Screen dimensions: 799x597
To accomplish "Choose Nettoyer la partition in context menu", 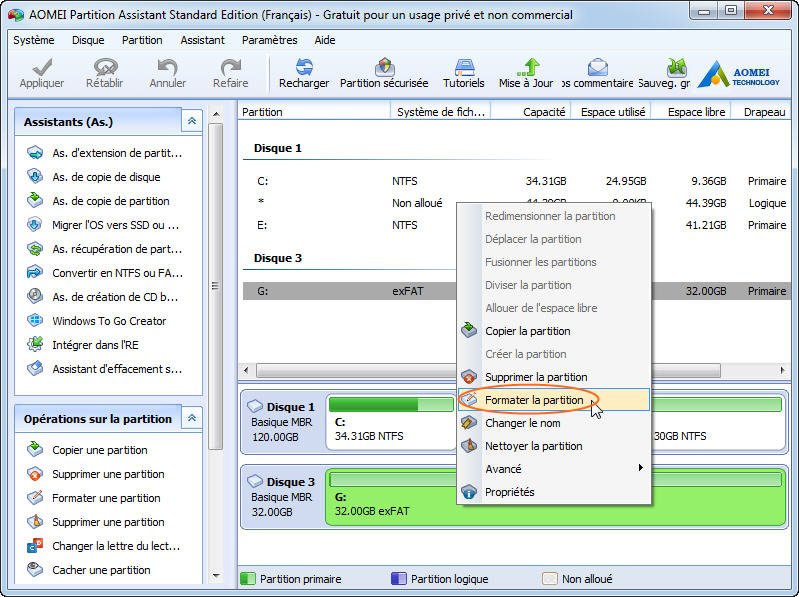I will (553, 446).
